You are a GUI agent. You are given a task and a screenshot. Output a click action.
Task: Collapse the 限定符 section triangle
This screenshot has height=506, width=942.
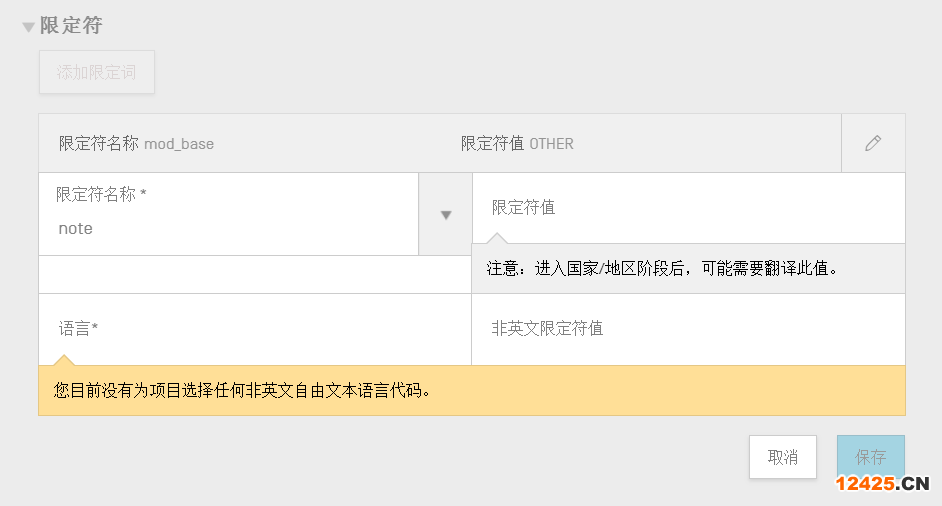[x=28, y=27]
